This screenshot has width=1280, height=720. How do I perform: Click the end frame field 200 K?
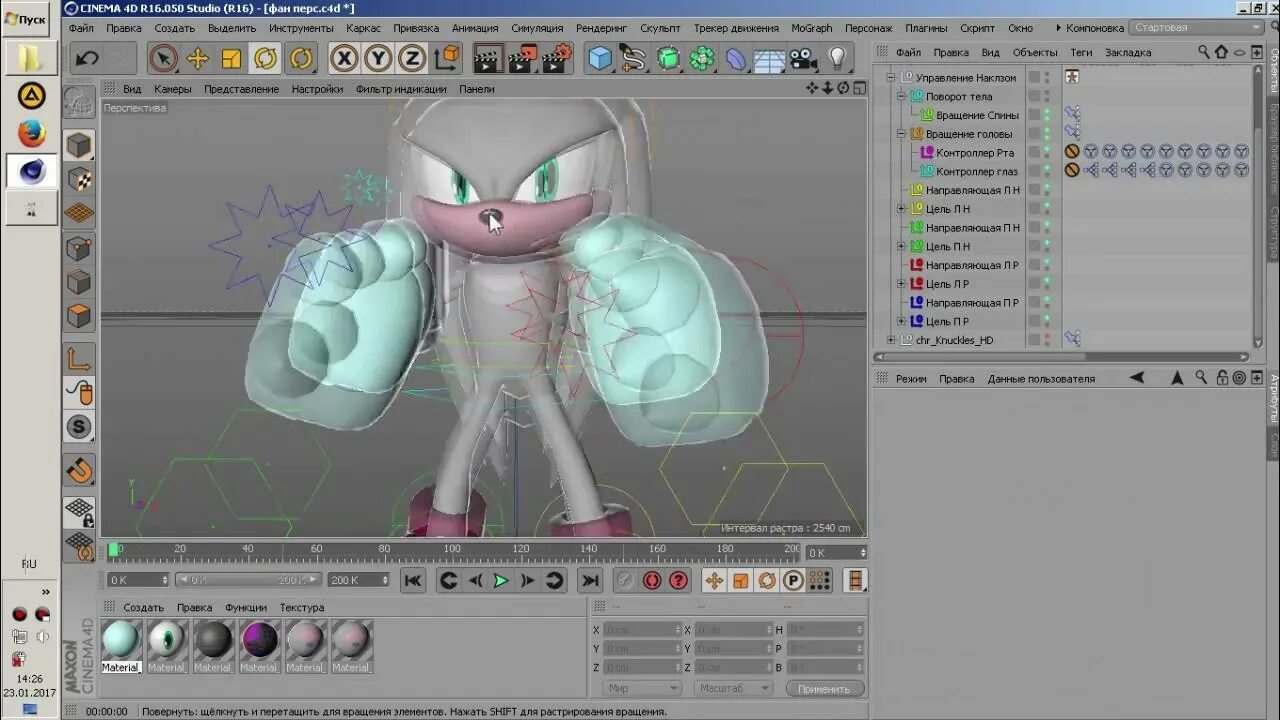358,580
